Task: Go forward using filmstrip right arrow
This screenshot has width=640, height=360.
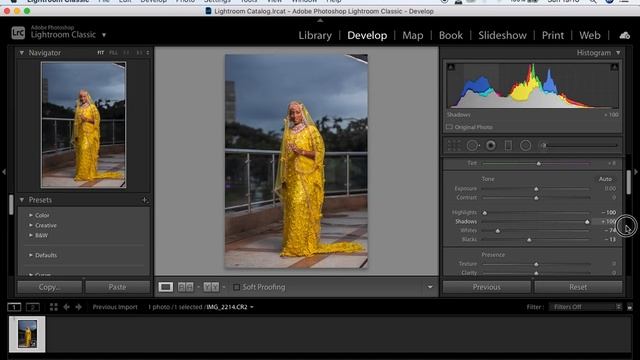Action: pyautogui.click(x=78, y=307)
